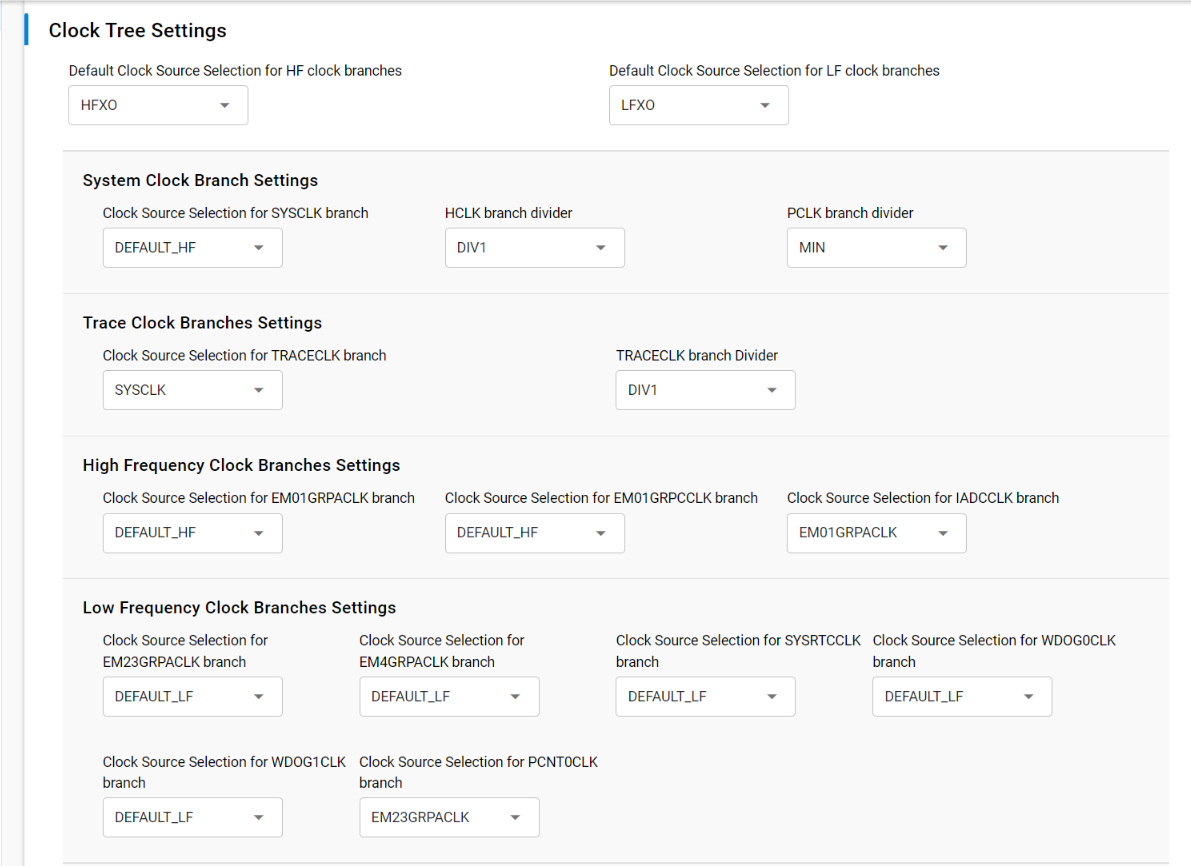The height and width of the screenshot is (866, 1191).
Task: Select the System Clock Branch Settings section title
Action: (200, 180)
